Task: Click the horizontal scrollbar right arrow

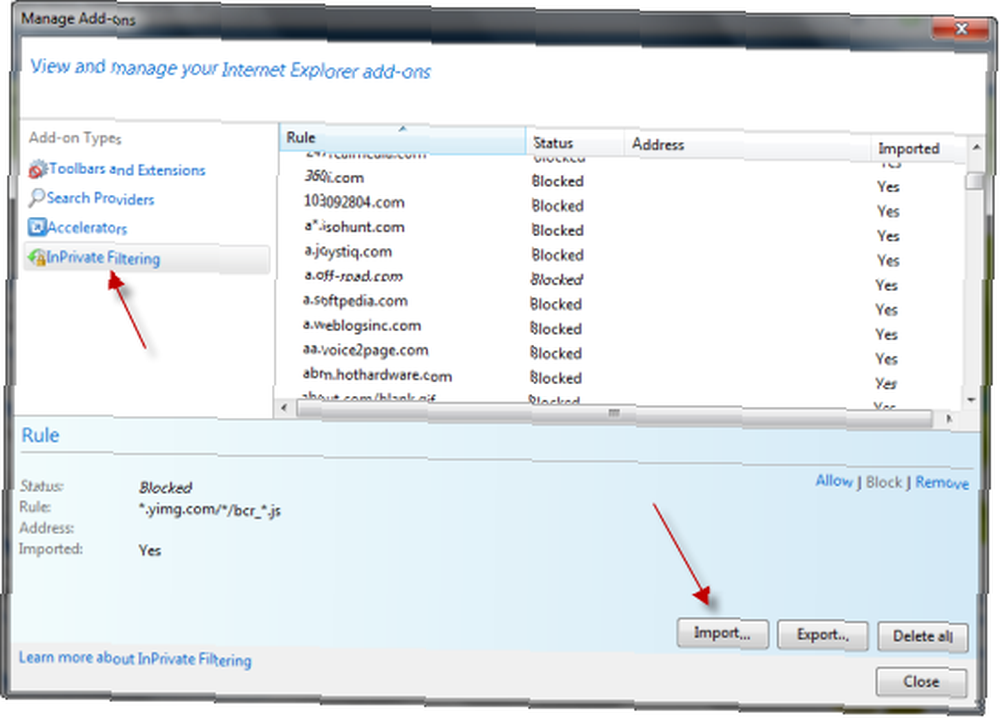Action: 948,418
